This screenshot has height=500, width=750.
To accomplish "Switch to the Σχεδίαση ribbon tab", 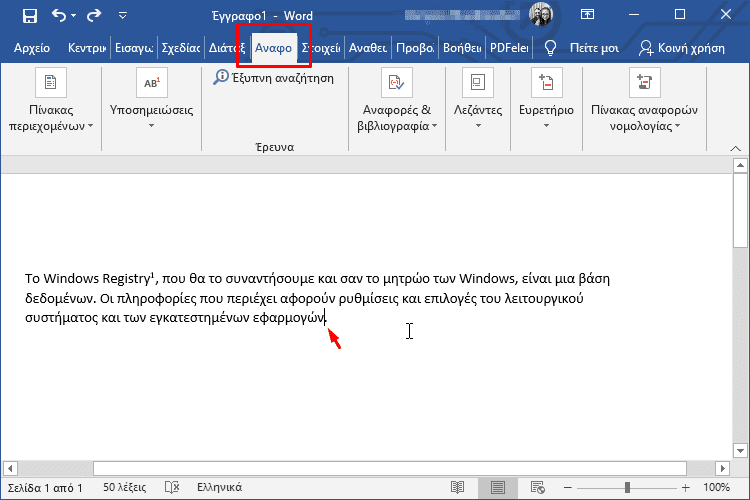I will click(180, 48).
